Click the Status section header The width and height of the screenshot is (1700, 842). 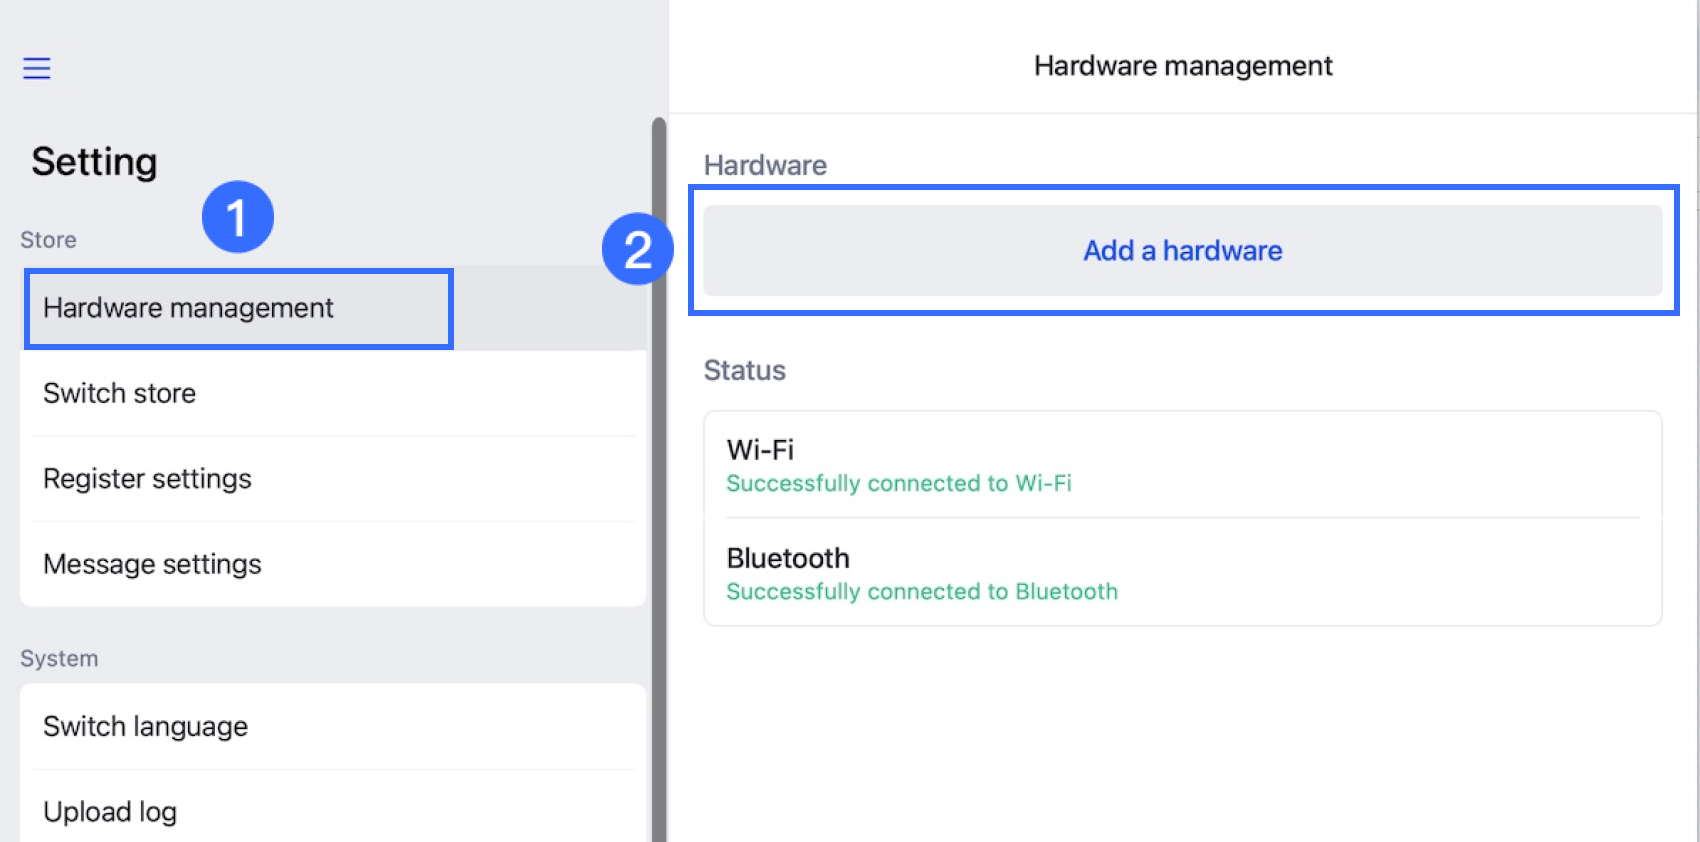(745, 371)
